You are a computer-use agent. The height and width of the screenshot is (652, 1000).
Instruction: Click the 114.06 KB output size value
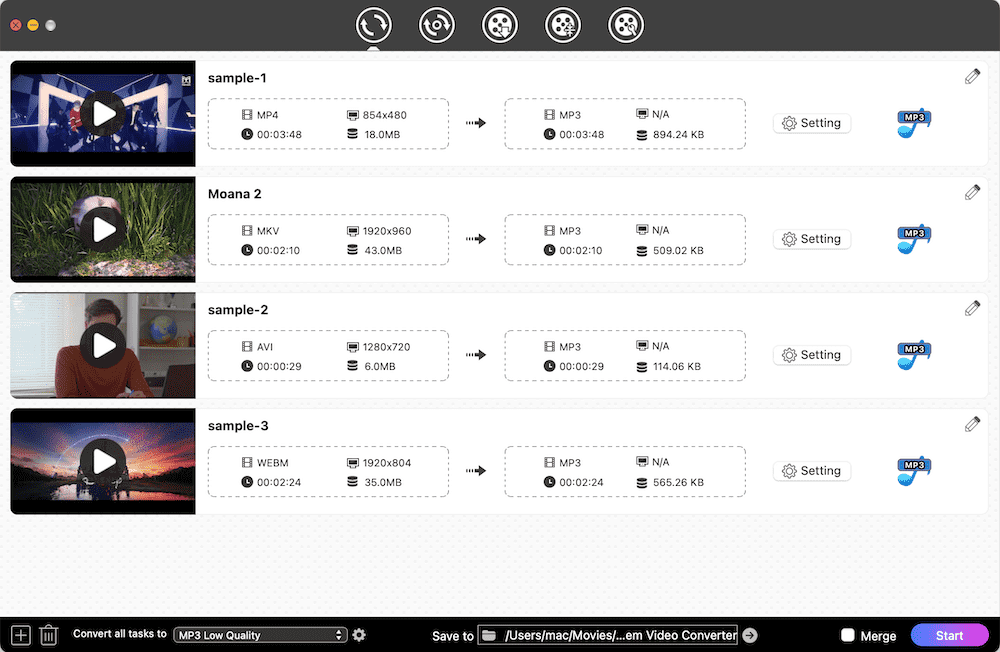tap(677, 367)
